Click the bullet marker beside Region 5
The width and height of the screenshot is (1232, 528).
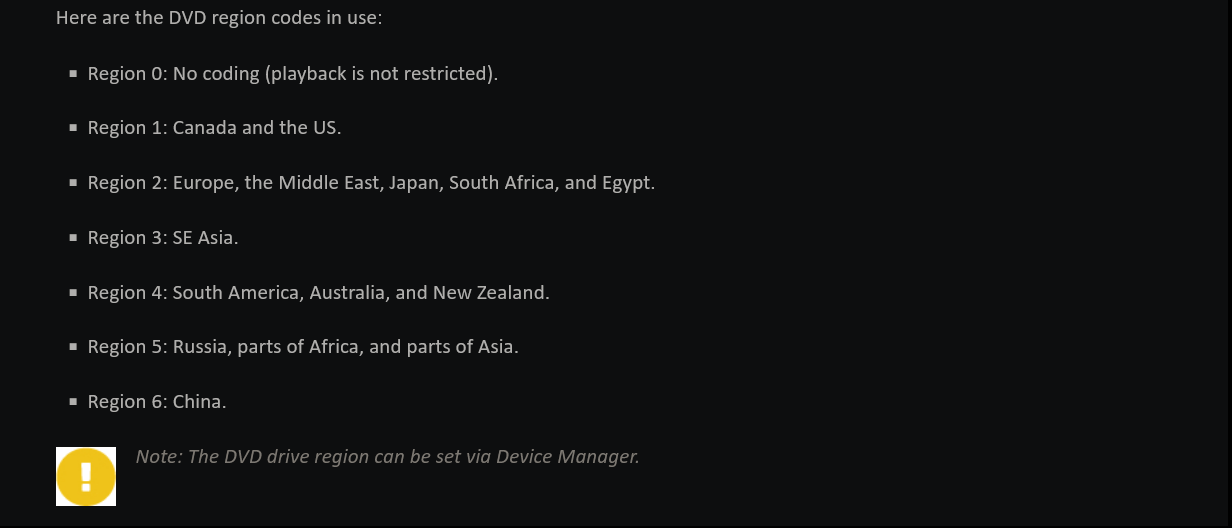click(74, 347)
